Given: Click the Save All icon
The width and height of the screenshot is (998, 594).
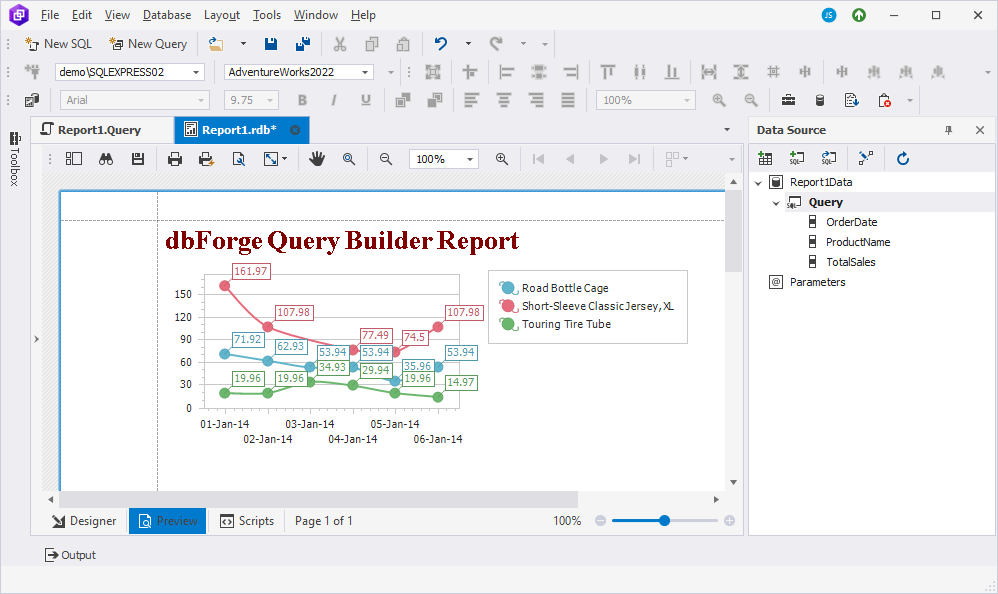Looking at the screenshot, I should pos(303,44).
